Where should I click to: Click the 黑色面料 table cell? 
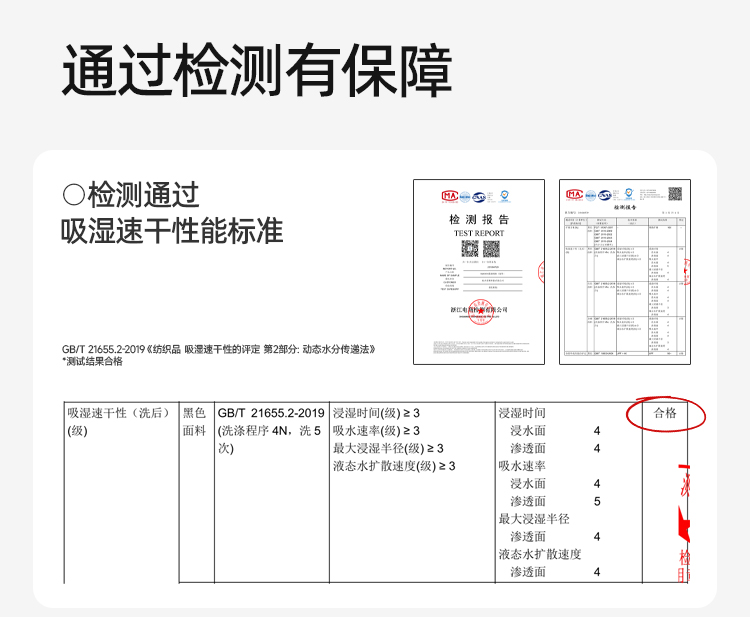pyautogui.click(x=194, y=422)
